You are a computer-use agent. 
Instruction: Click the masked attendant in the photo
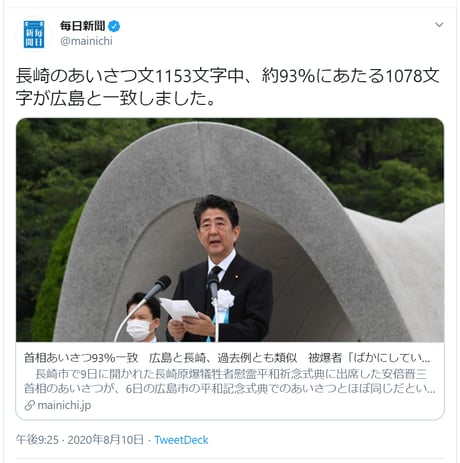(x=143, y=317)
